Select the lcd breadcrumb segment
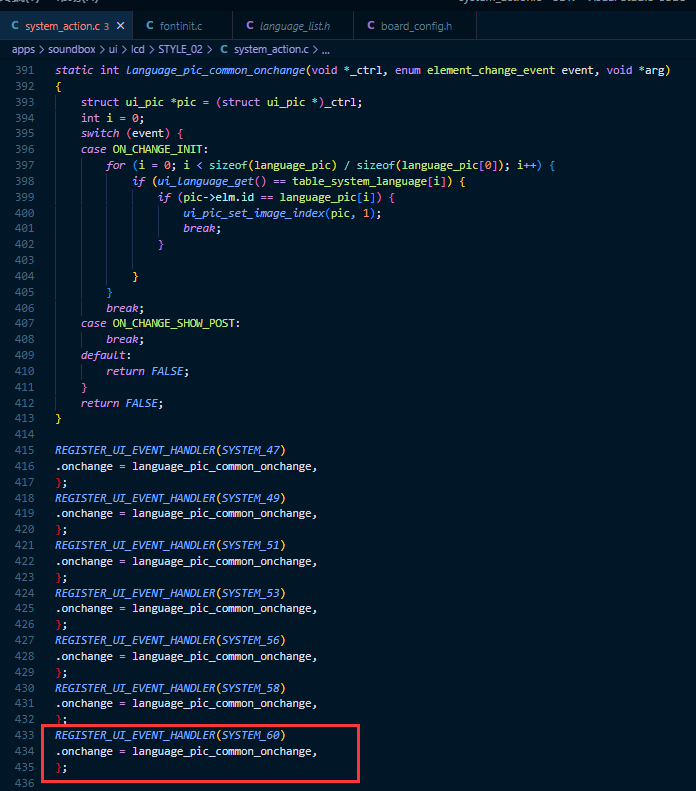696x791 pixels. [138, 49]
